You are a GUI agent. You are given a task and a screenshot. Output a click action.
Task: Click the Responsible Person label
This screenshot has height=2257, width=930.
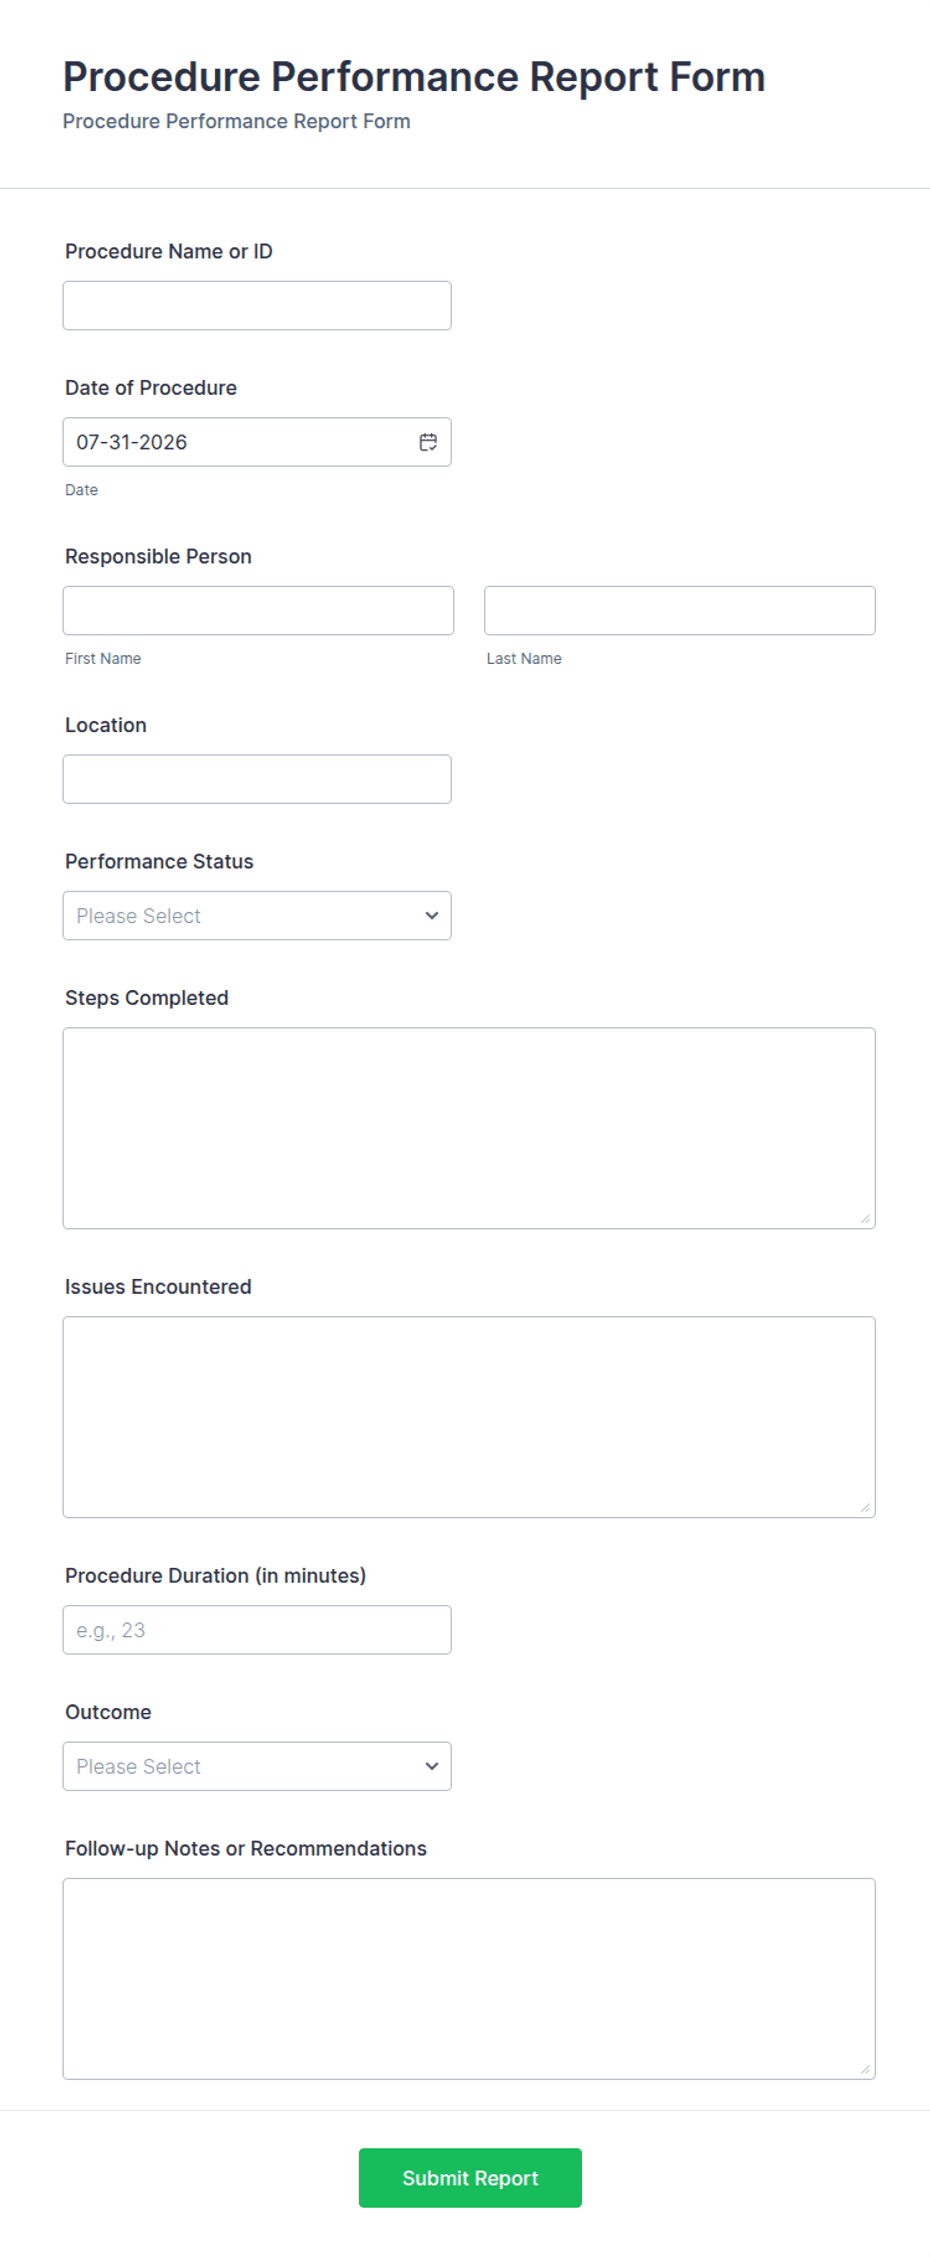tap(158, 557)
